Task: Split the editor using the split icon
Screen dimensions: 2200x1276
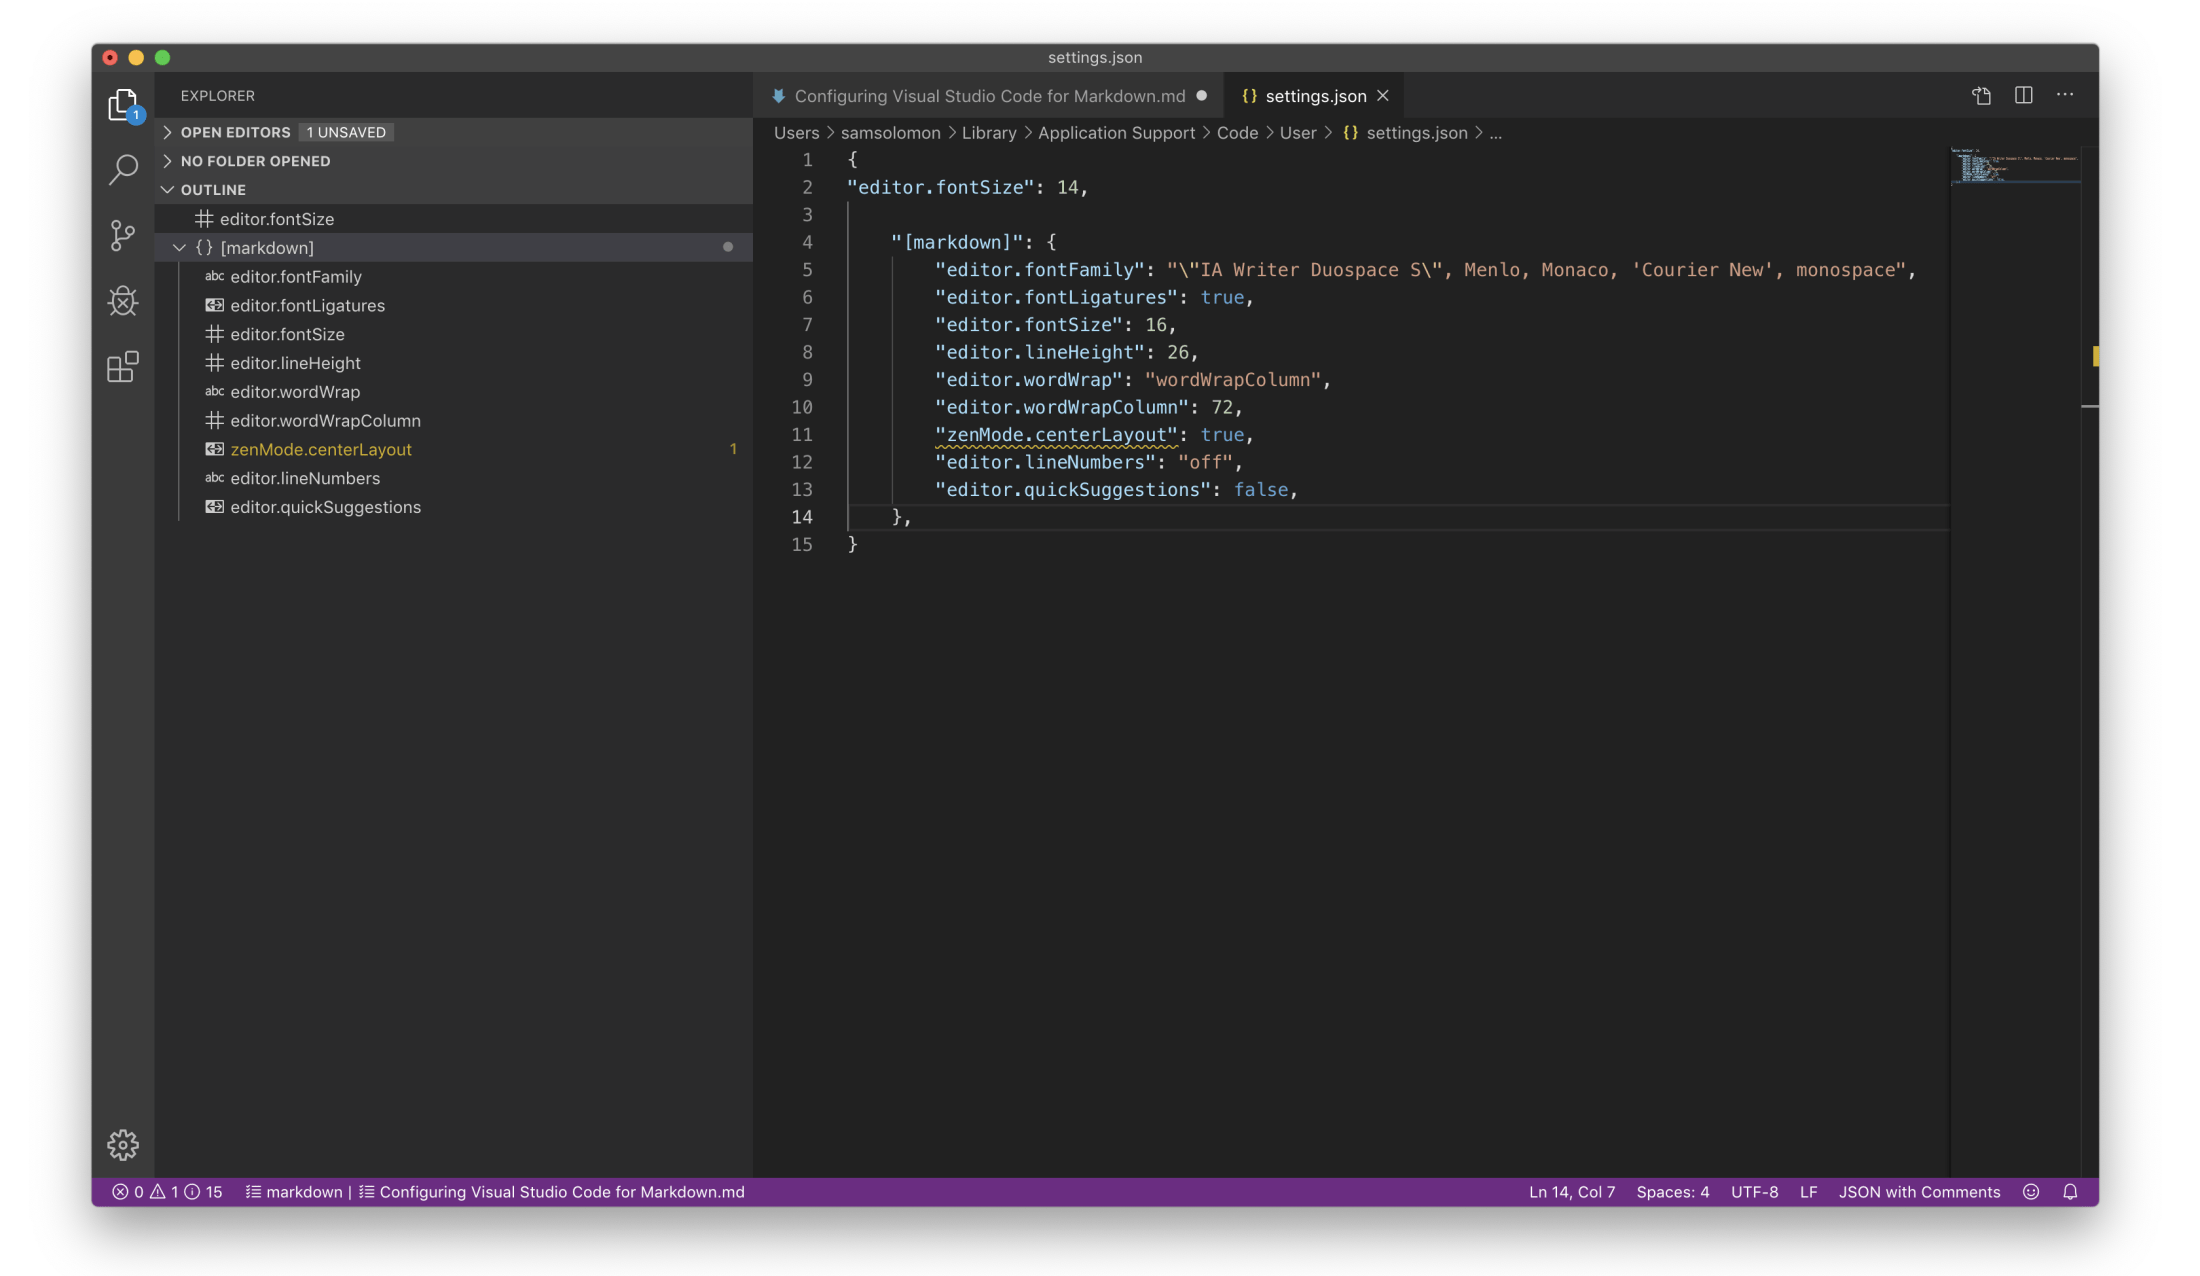Action: click(x=2024, y=95)
